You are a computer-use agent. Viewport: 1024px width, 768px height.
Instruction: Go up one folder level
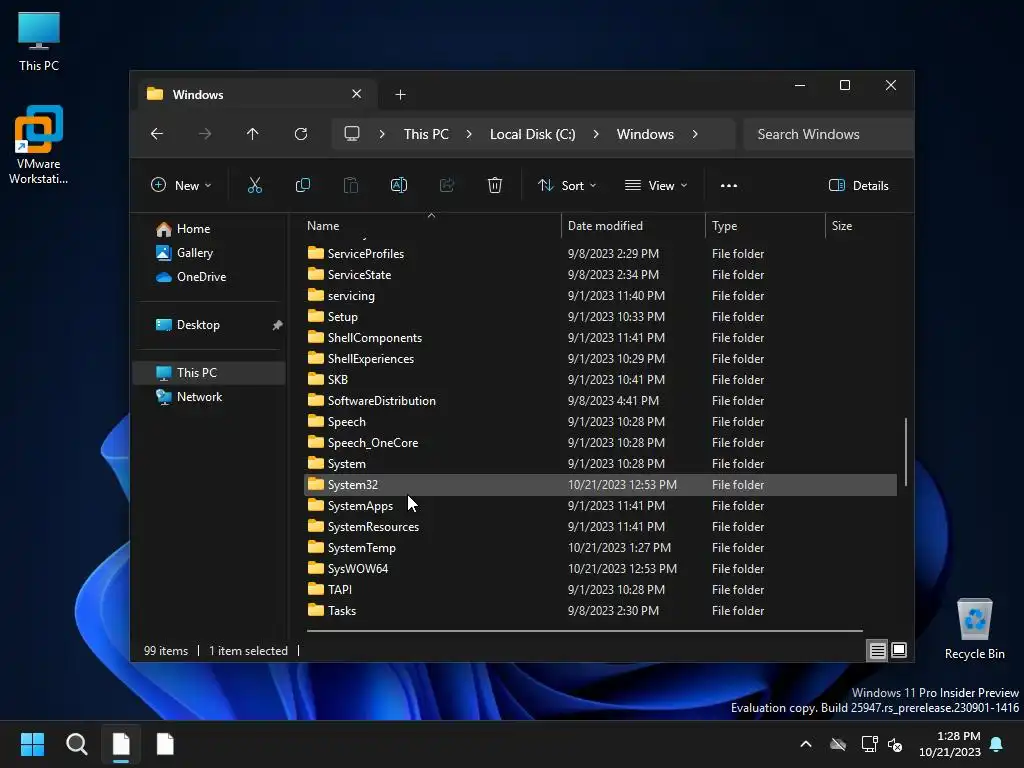[x=253, y=134]
